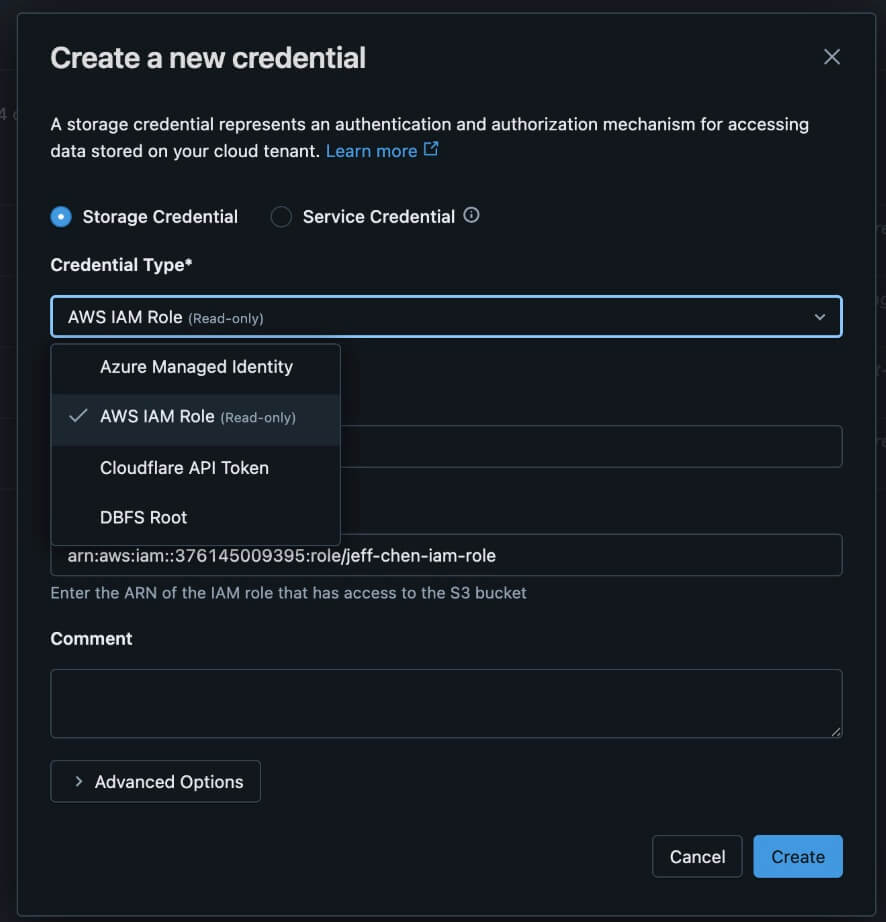Pick the DBFS Root credential type

click(x=144, y=517)
